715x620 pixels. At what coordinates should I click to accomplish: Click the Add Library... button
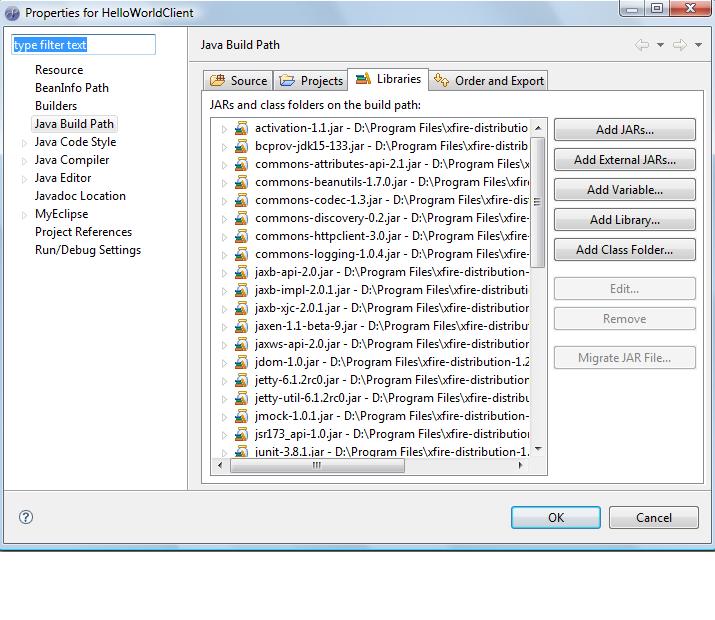click(x=625, y=220)
